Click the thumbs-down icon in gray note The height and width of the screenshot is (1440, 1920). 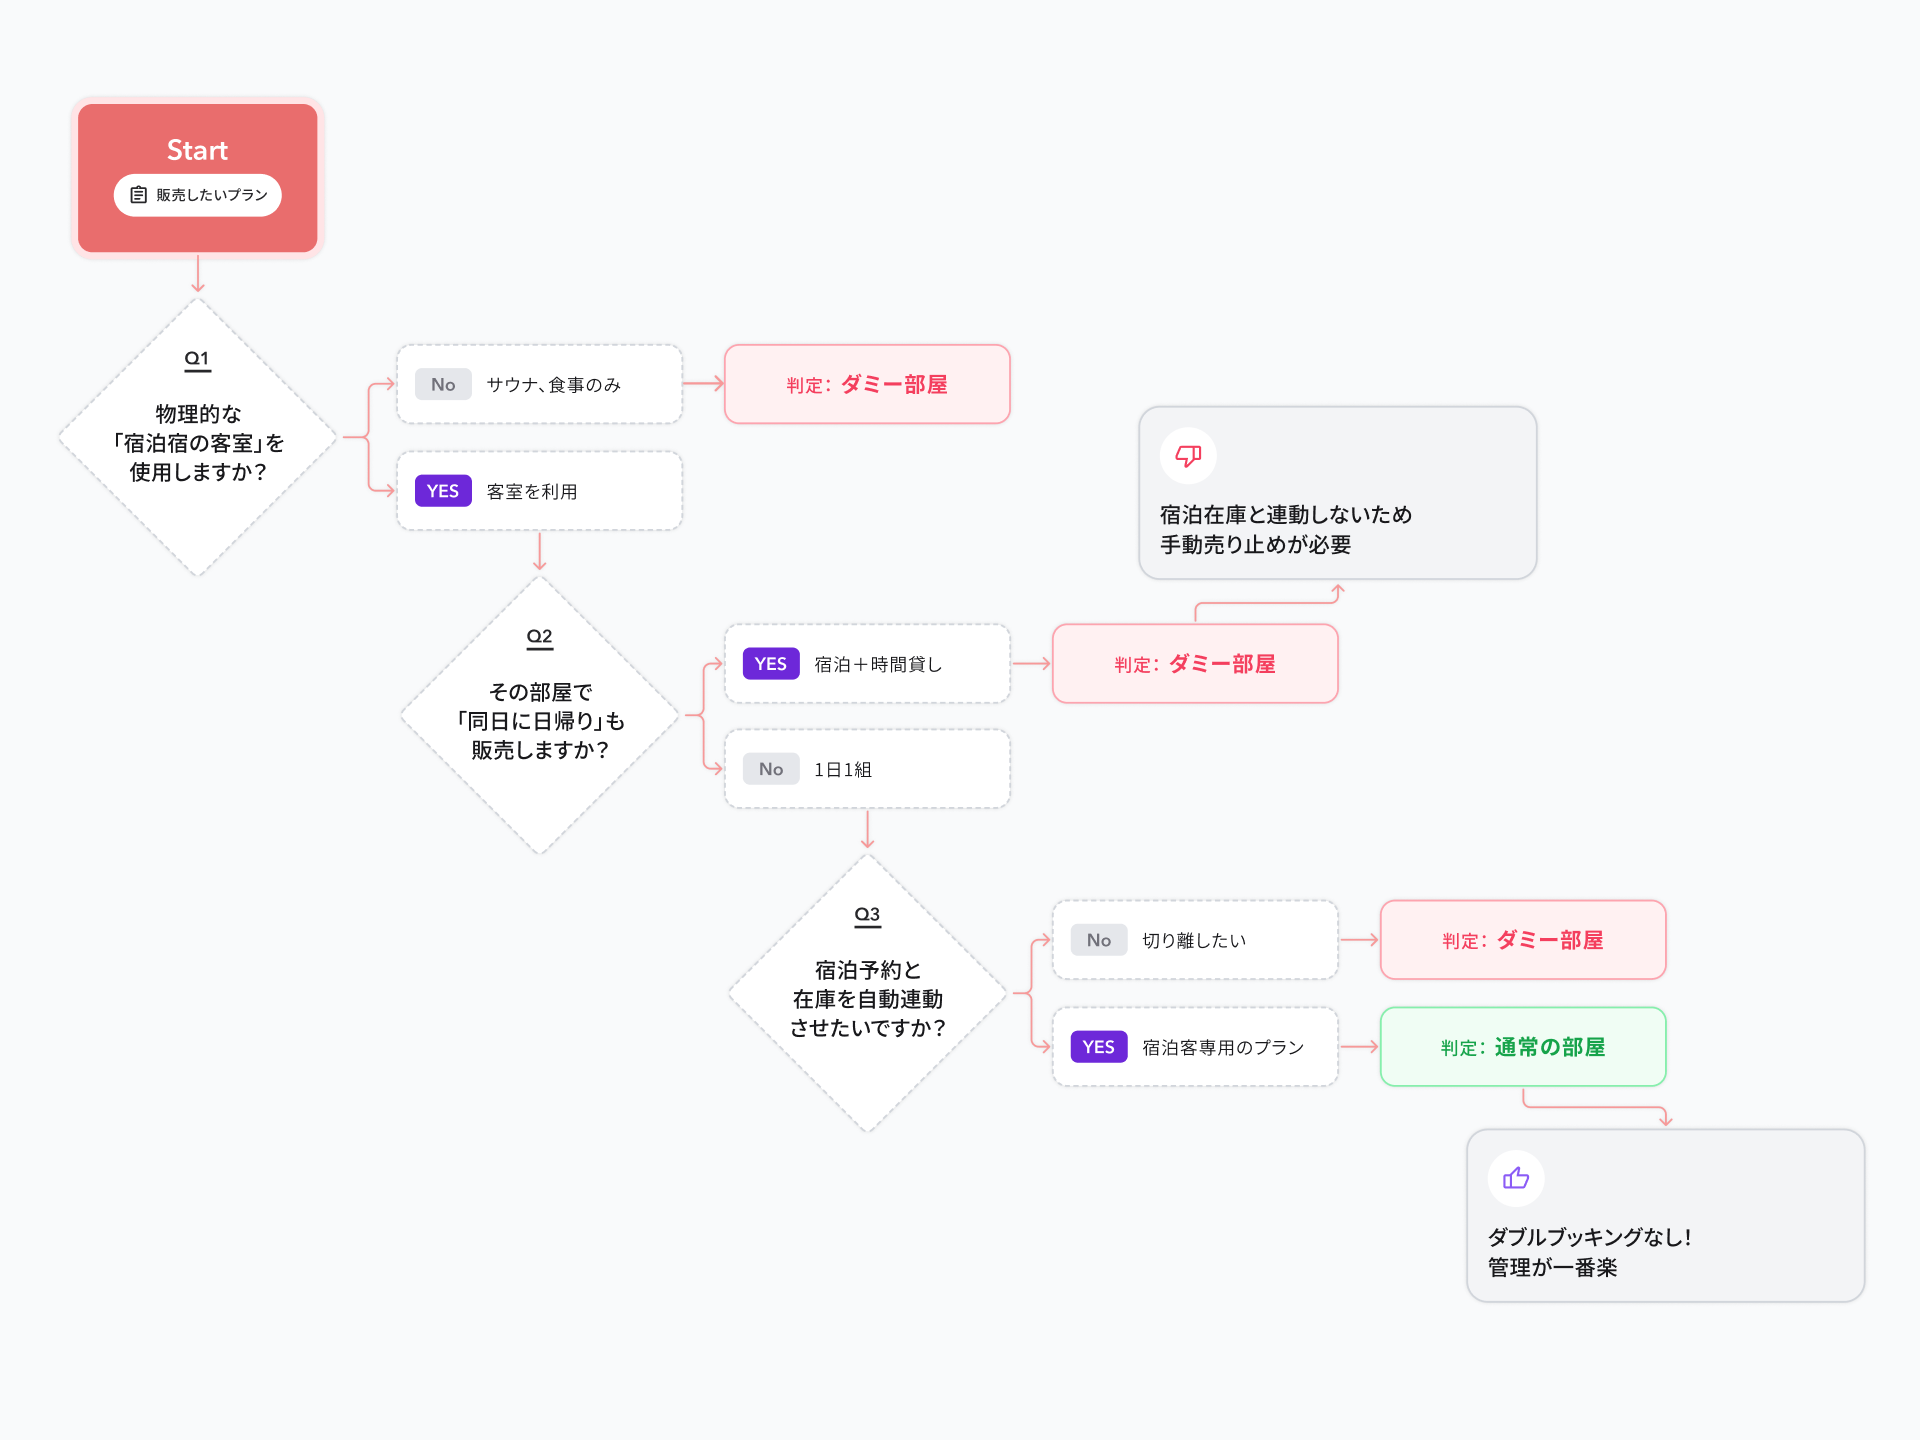pyautogui.click(x=1188, y=456)
